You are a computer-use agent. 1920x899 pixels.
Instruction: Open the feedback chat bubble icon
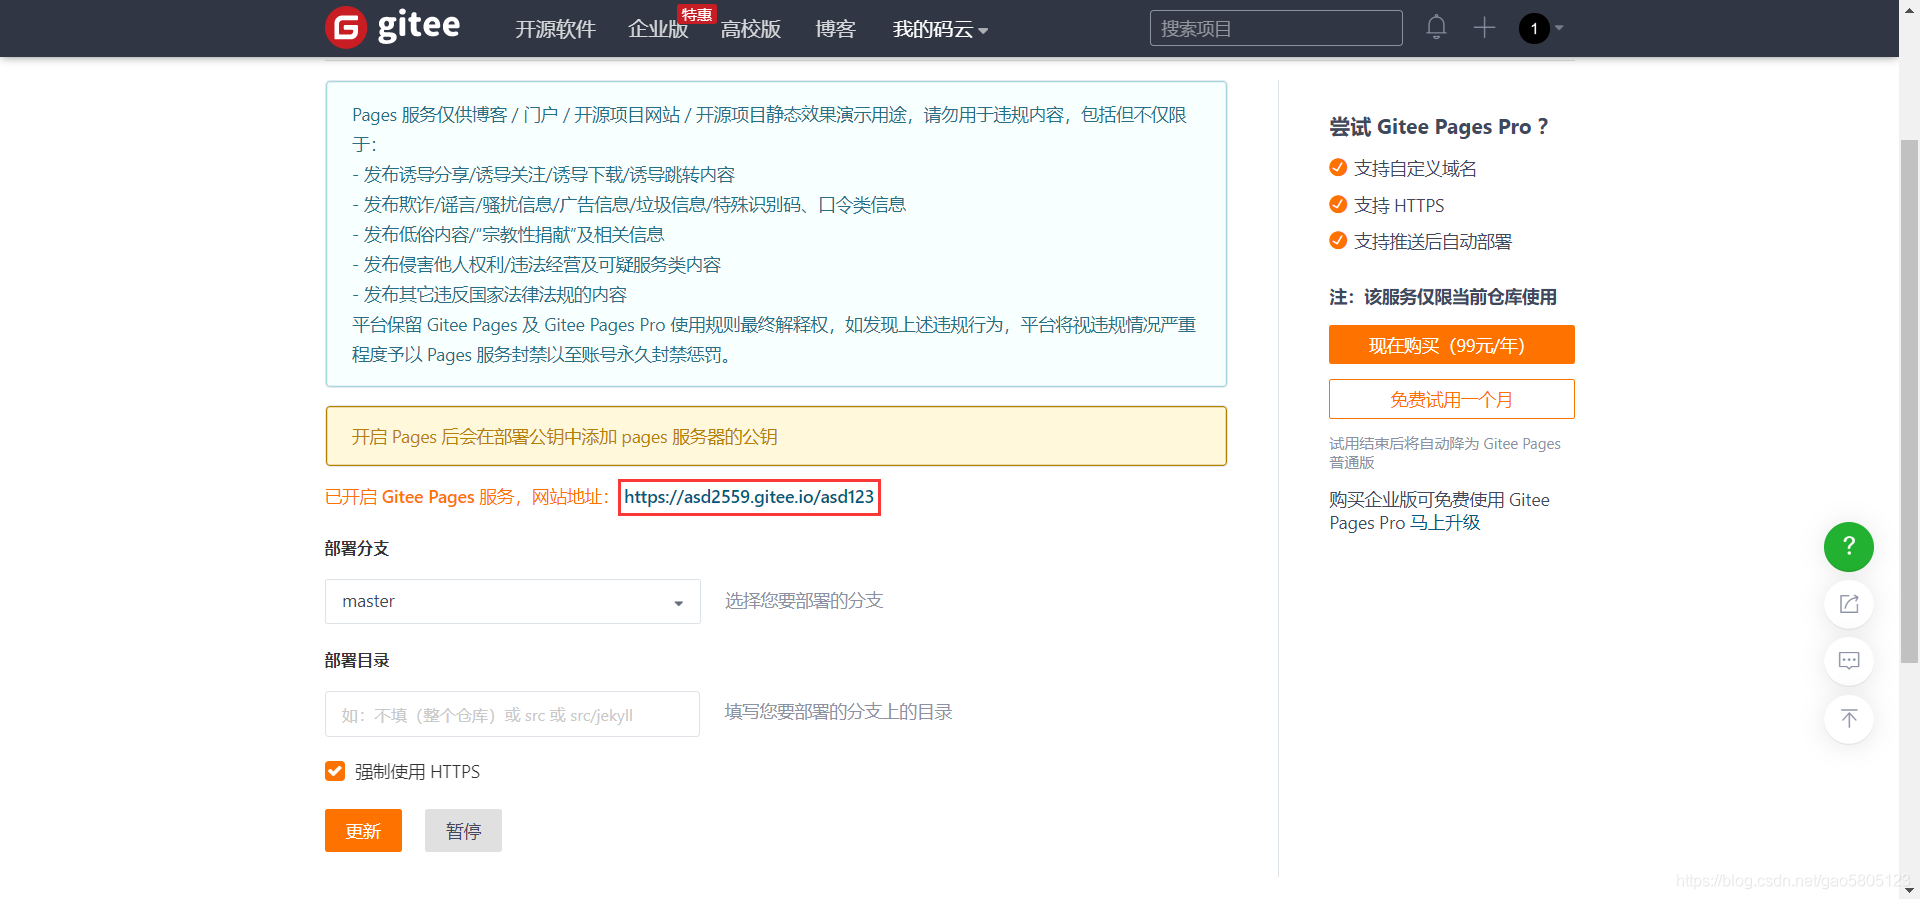[1848, 661]
